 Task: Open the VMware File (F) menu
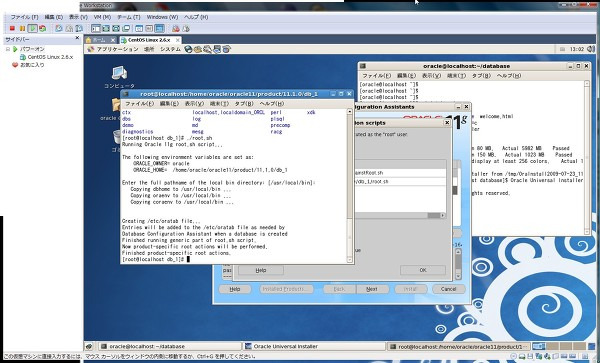pyautogui.click(x=24, y=17)
